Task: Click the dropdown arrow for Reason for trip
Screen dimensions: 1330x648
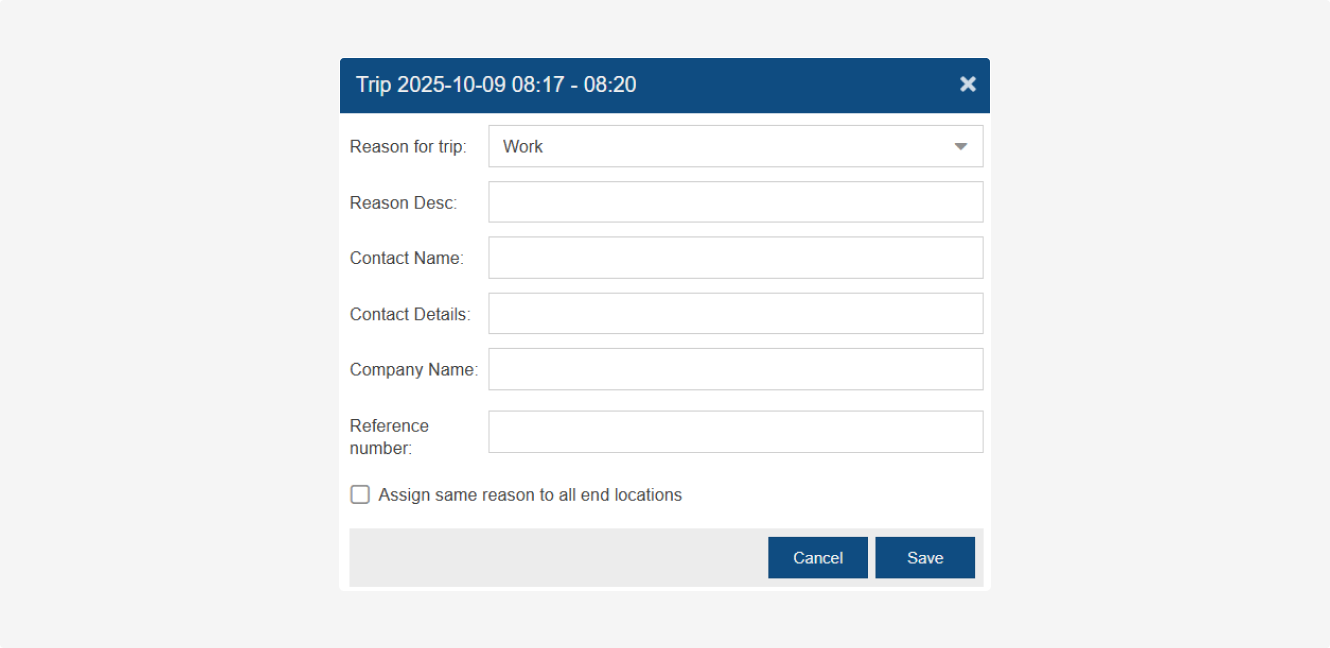Action: coord(960,147)
